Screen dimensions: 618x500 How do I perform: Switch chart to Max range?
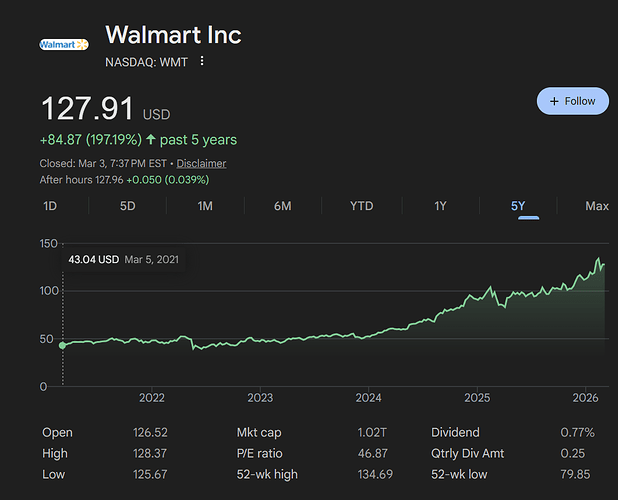pyautogui.click(x=597, y=206)
